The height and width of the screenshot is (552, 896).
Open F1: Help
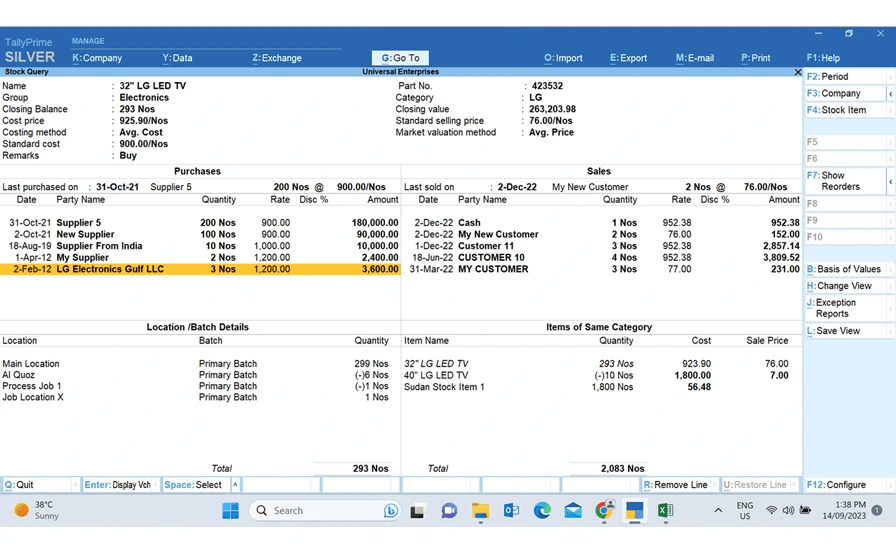pyautogui.click(x=823, y=58)
